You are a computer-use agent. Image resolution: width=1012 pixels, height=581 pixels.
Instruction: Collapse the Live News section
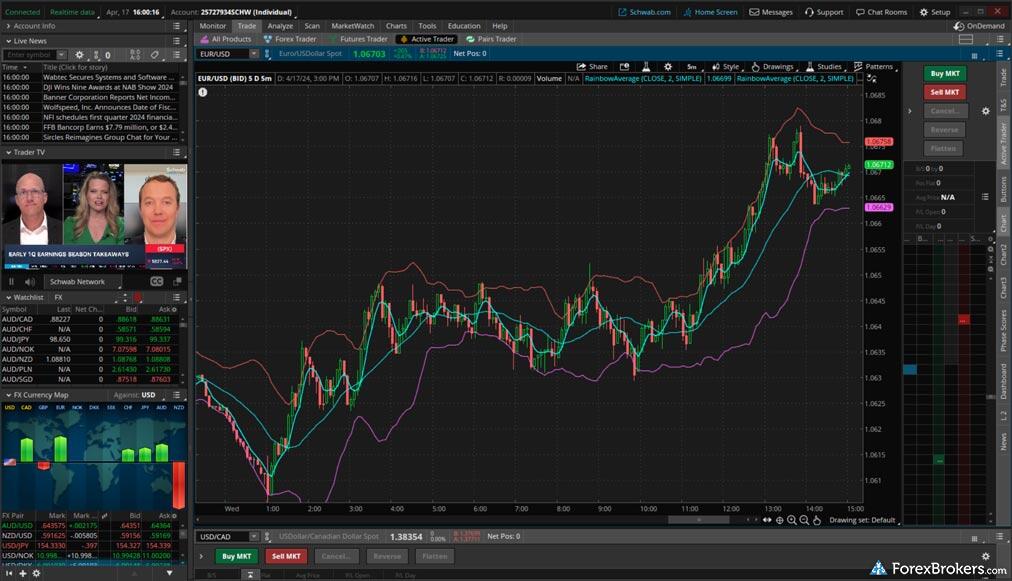click(x=8, y=41)
